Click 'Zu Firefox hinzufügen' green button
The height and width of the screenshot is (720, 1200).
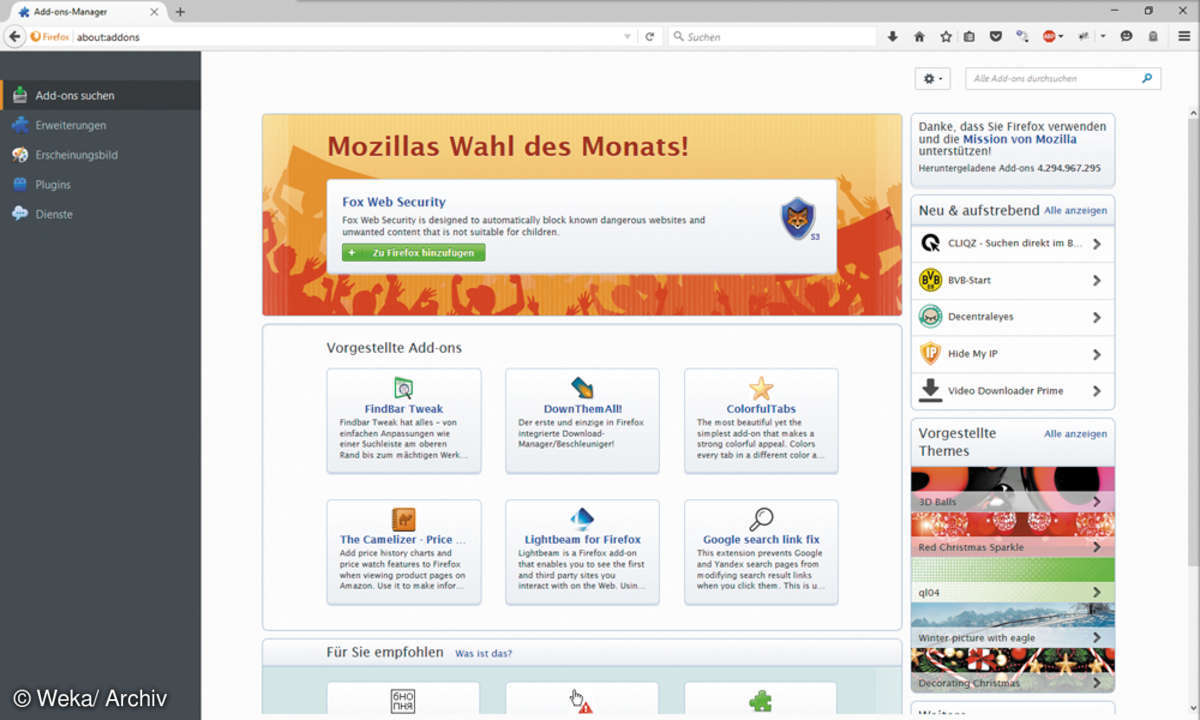414,253
